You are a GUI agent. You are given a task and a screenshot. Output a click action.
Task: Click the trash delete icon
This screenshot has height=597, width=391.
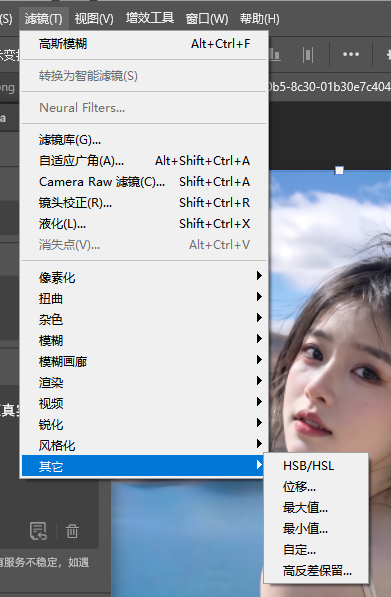pos(72,531)
